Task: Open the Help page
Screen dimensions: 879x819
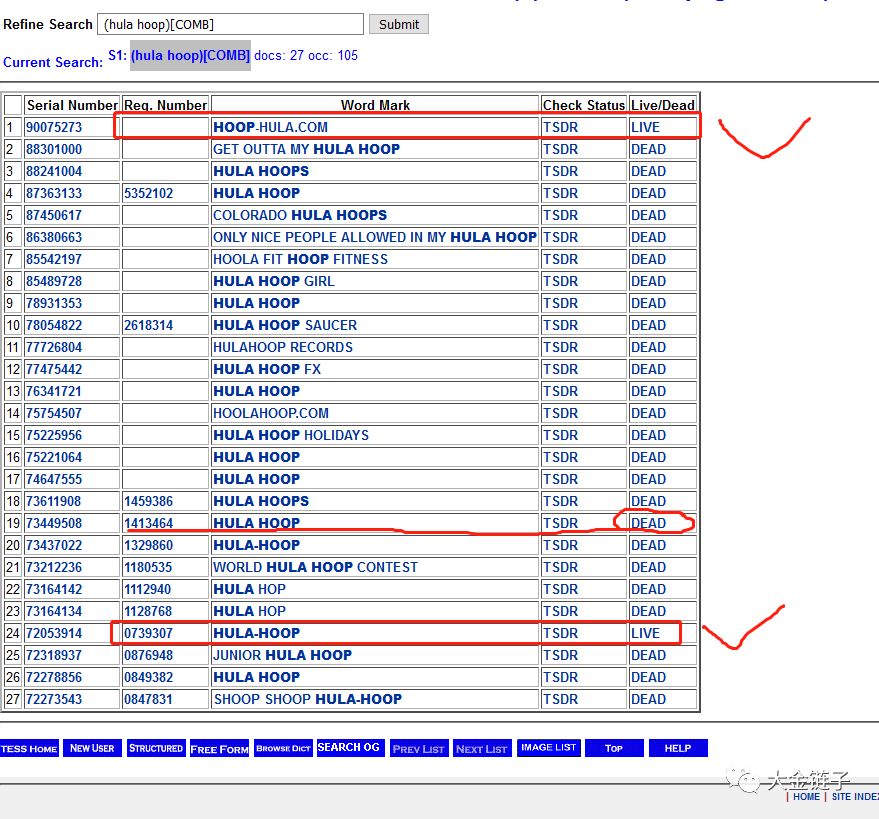Action: coord(678,748)
